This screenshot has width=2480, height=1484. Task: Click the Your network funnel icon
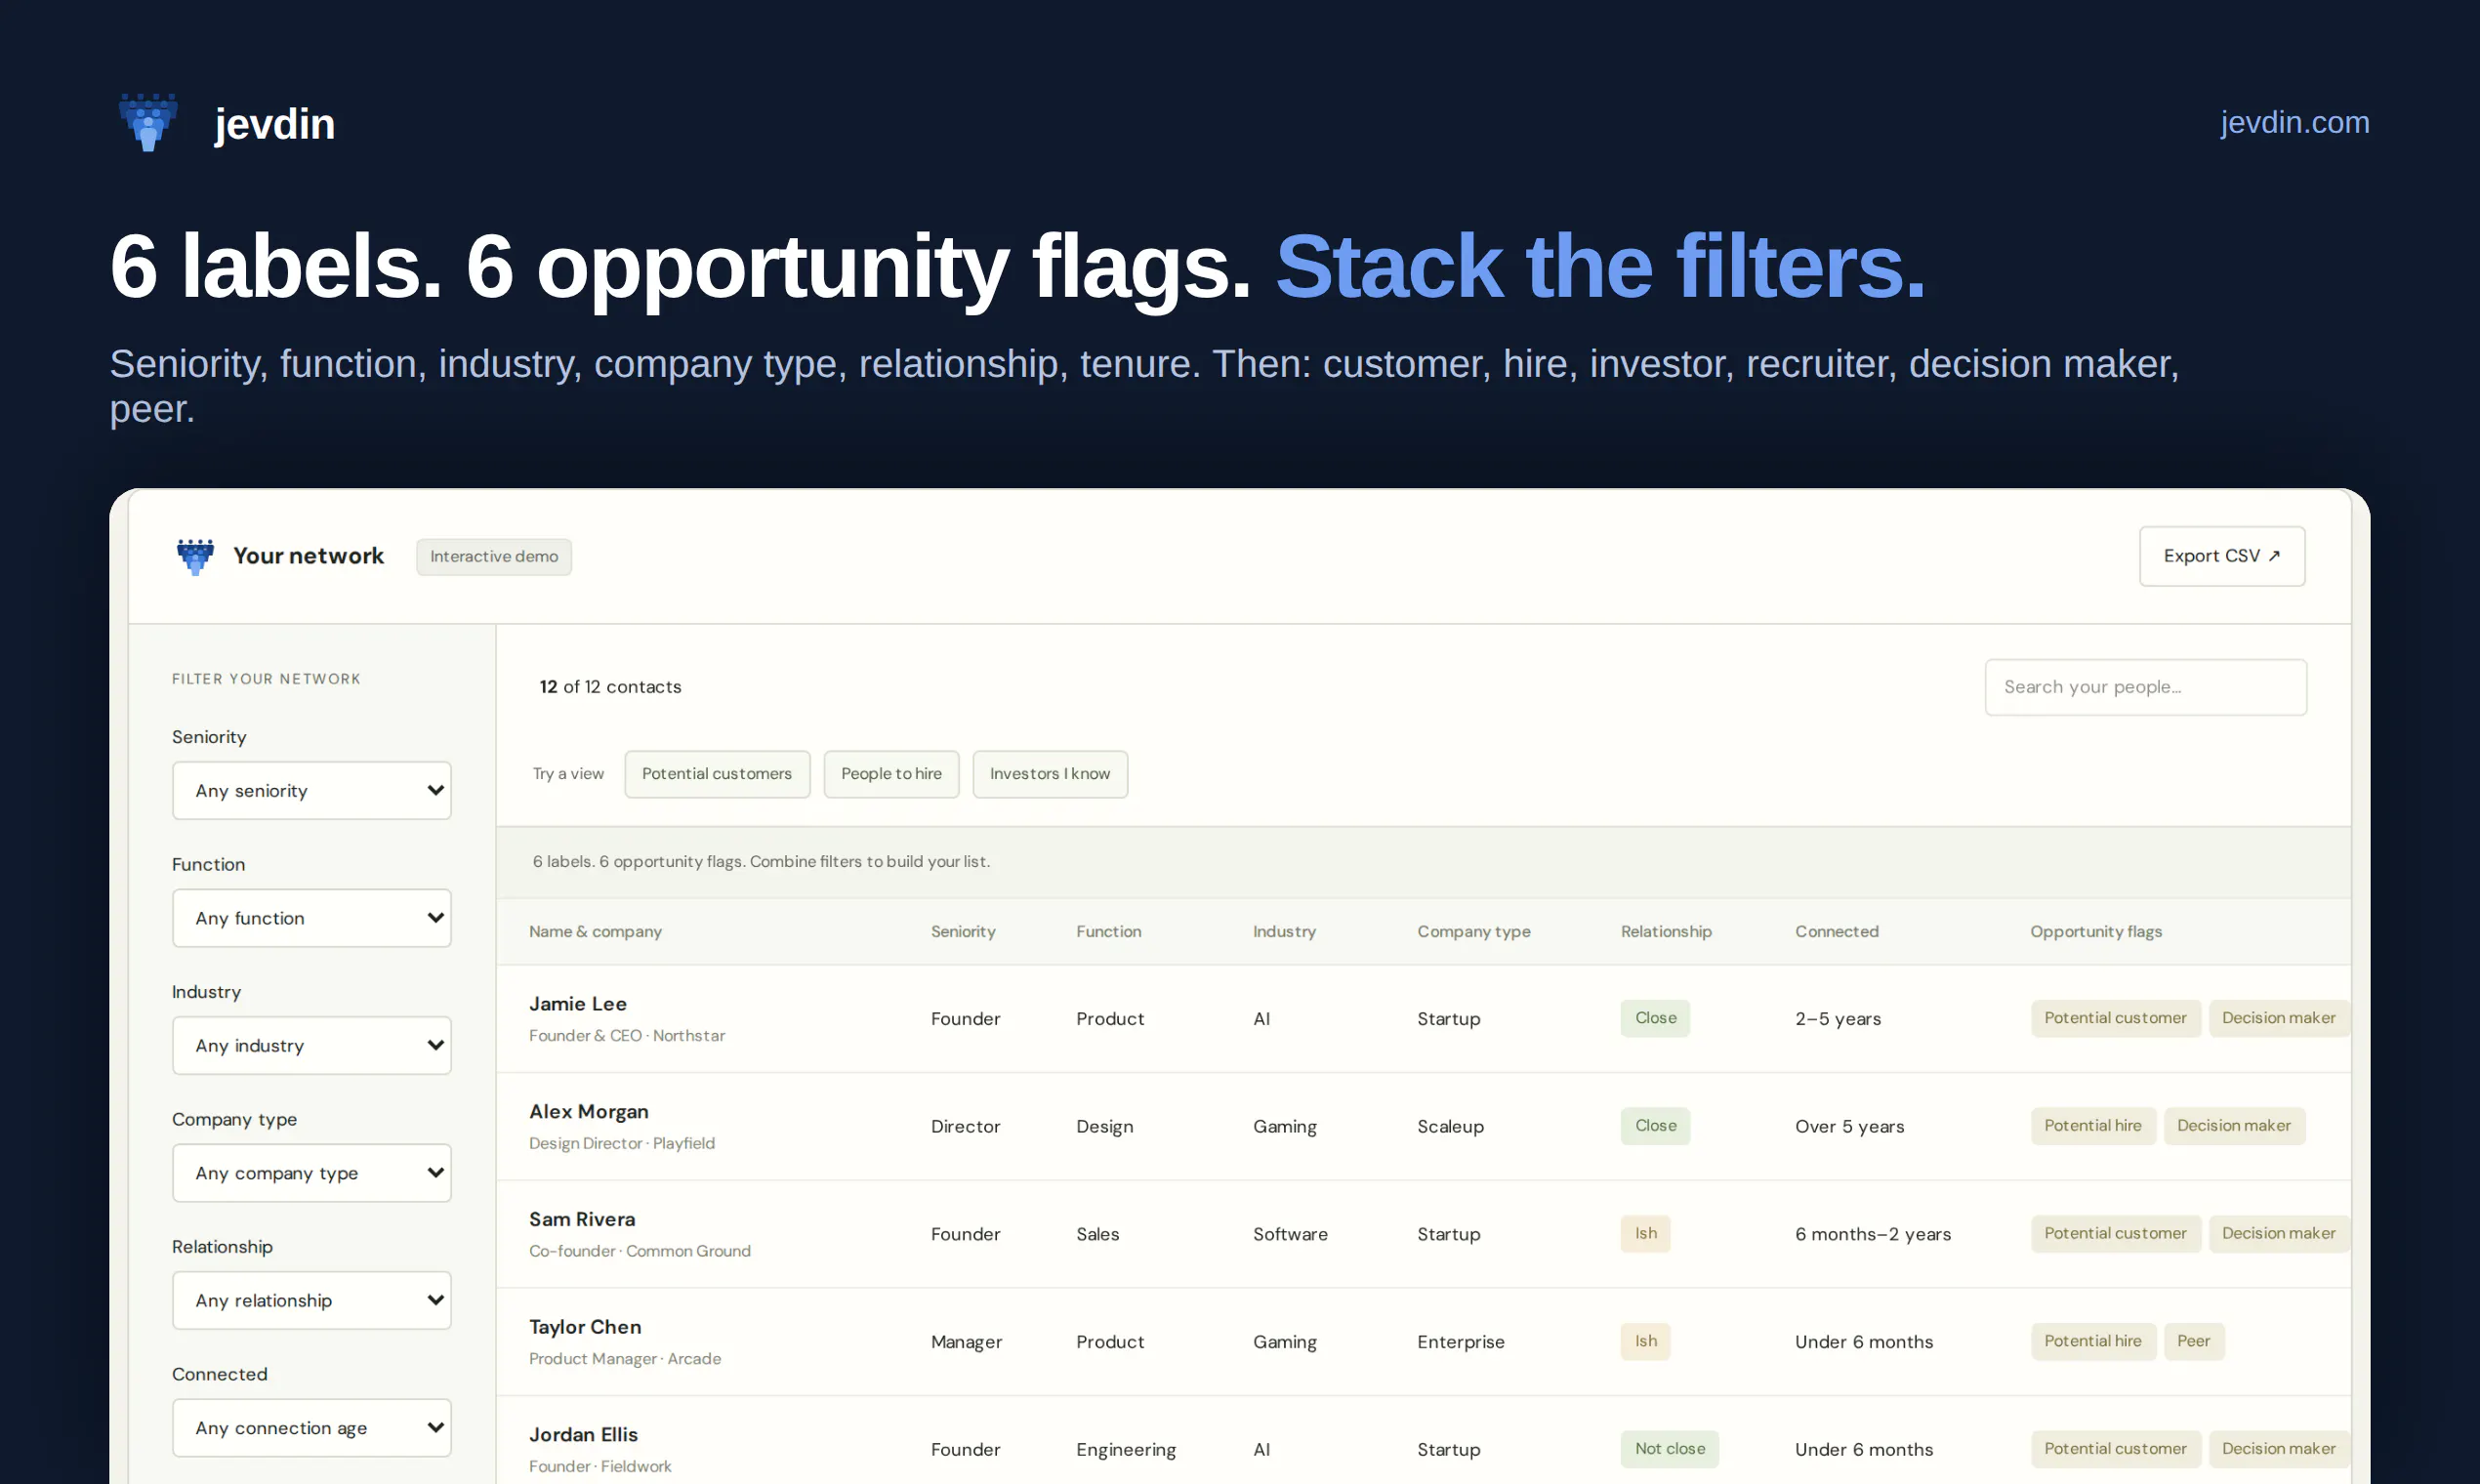click(195, 556)
